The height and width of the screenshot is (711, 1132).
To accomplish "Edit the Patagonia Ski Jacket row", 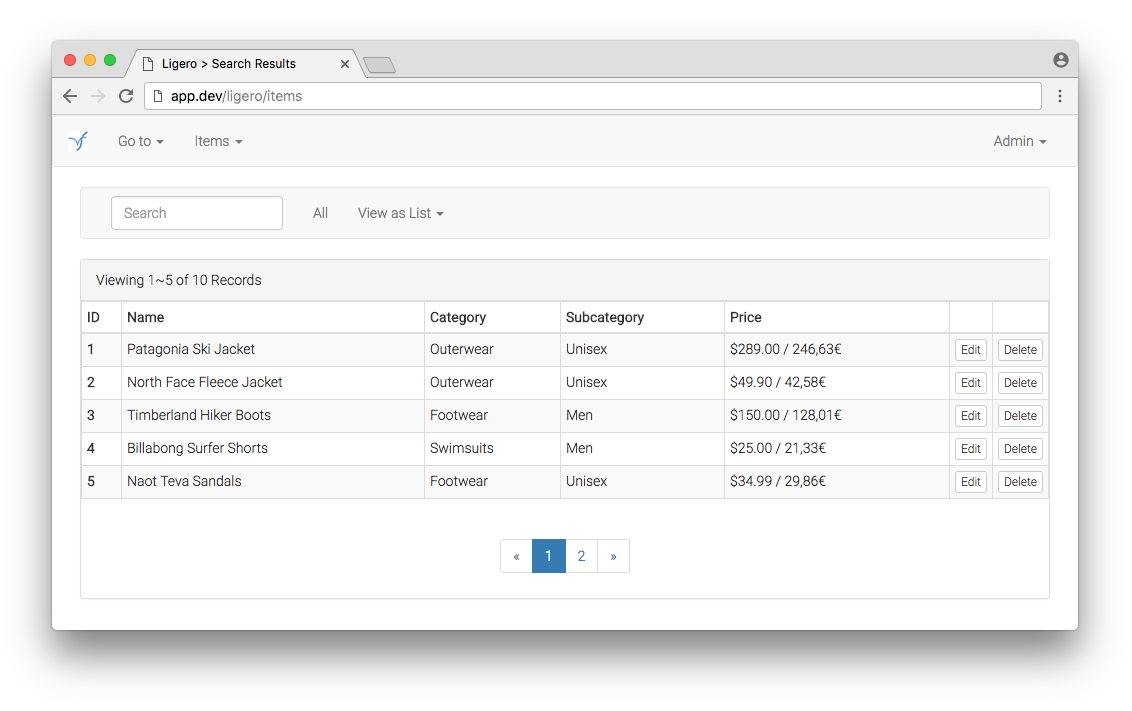I will 970,350.
